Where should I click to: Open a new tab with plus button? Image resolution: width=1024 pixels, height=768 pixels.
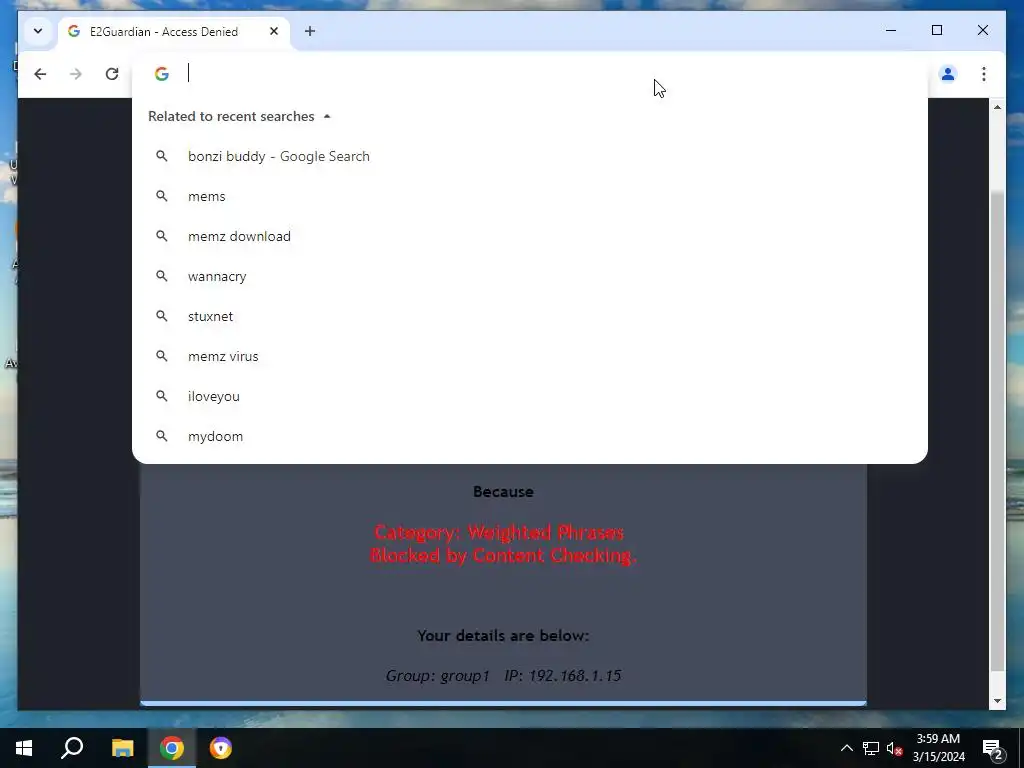click(x=310, y=31)
